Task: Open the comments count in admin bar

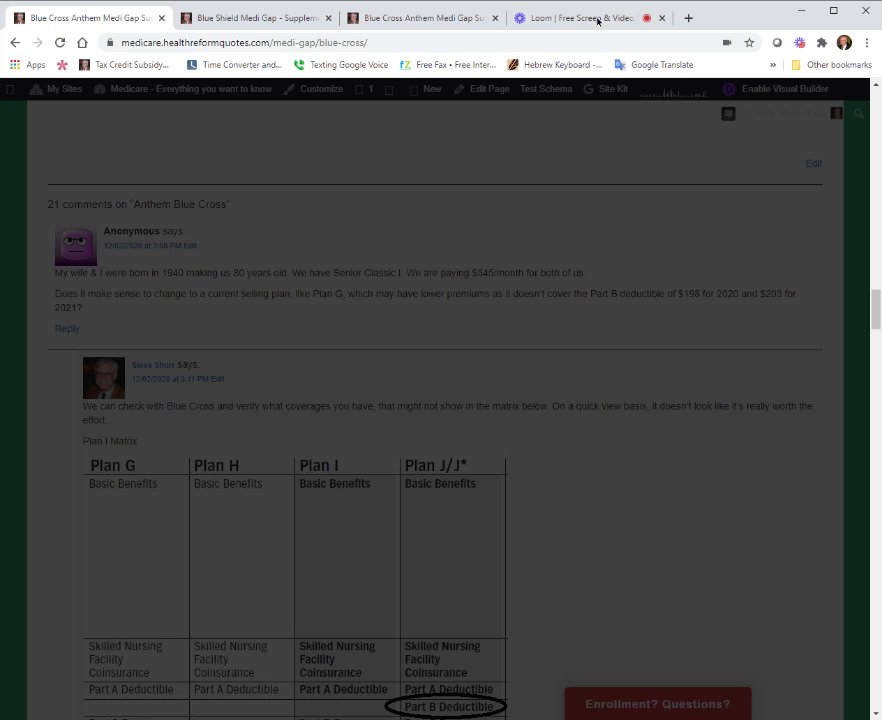Action: 364,89
